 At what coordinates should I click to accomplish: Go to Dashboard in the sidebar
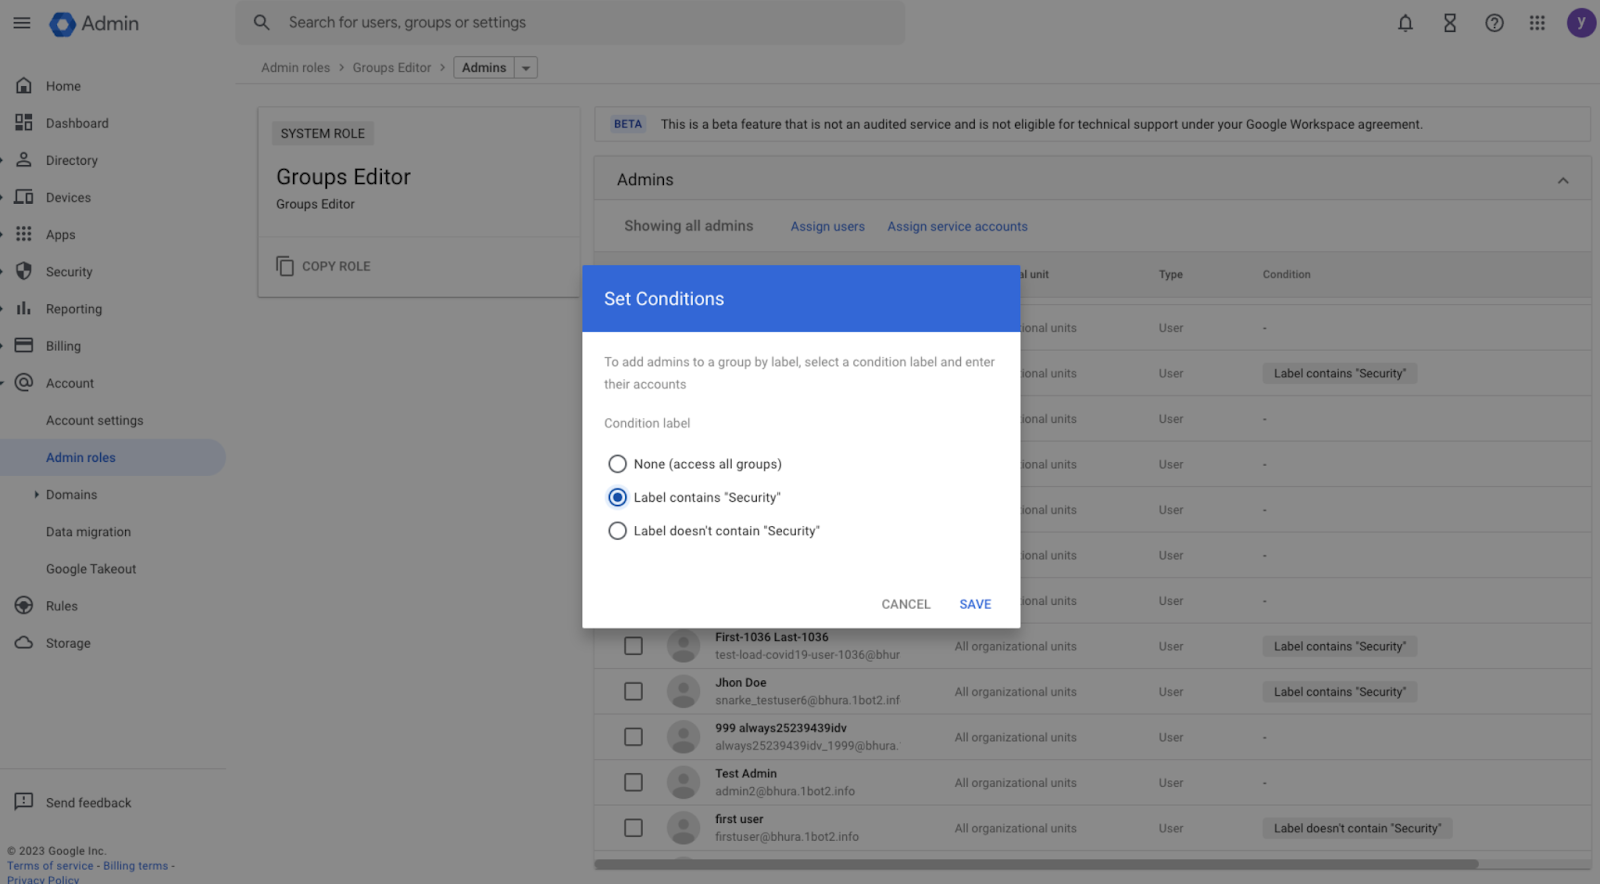tap(77, 123)
